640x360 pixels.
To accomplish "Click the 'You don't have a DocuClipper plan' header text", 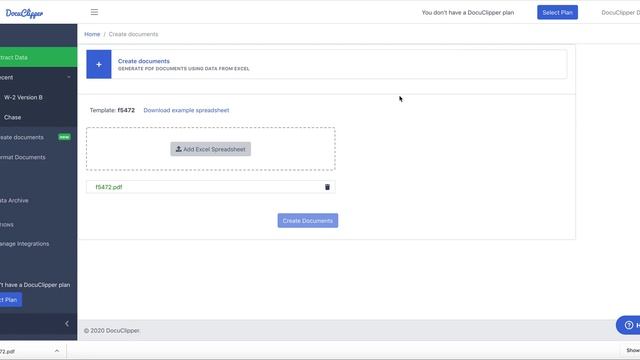I will tap(468, 13).
